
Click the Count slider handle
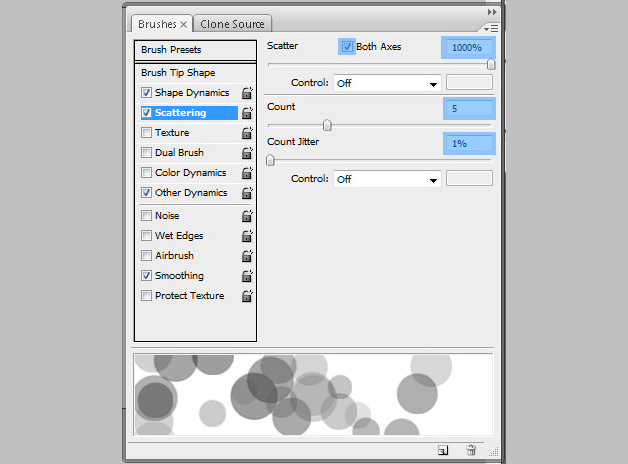click(x=327, y=125)
